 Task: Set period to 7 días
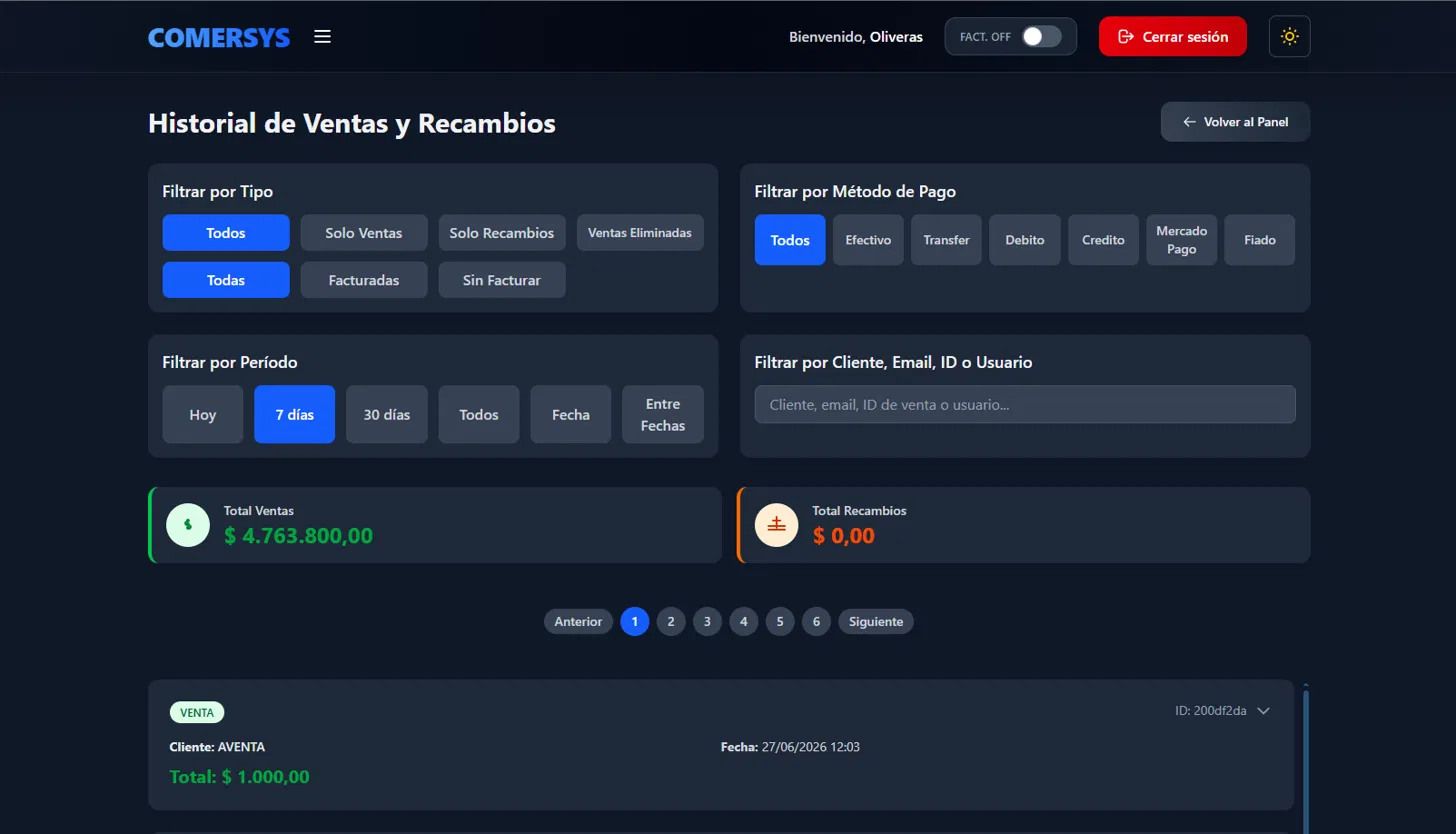(x=295, y=414)
